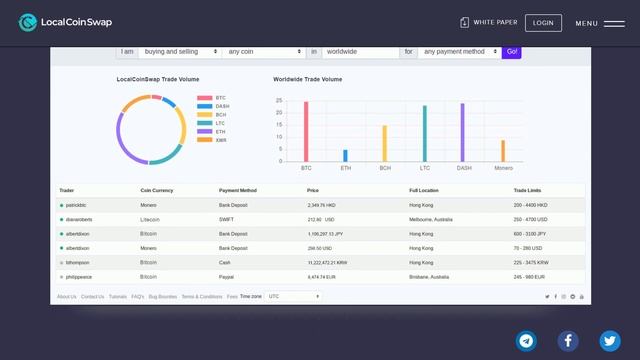Toggle the XMR legend color swatch
The height and width of the screenshot is (360, 640).
point(204,140)
